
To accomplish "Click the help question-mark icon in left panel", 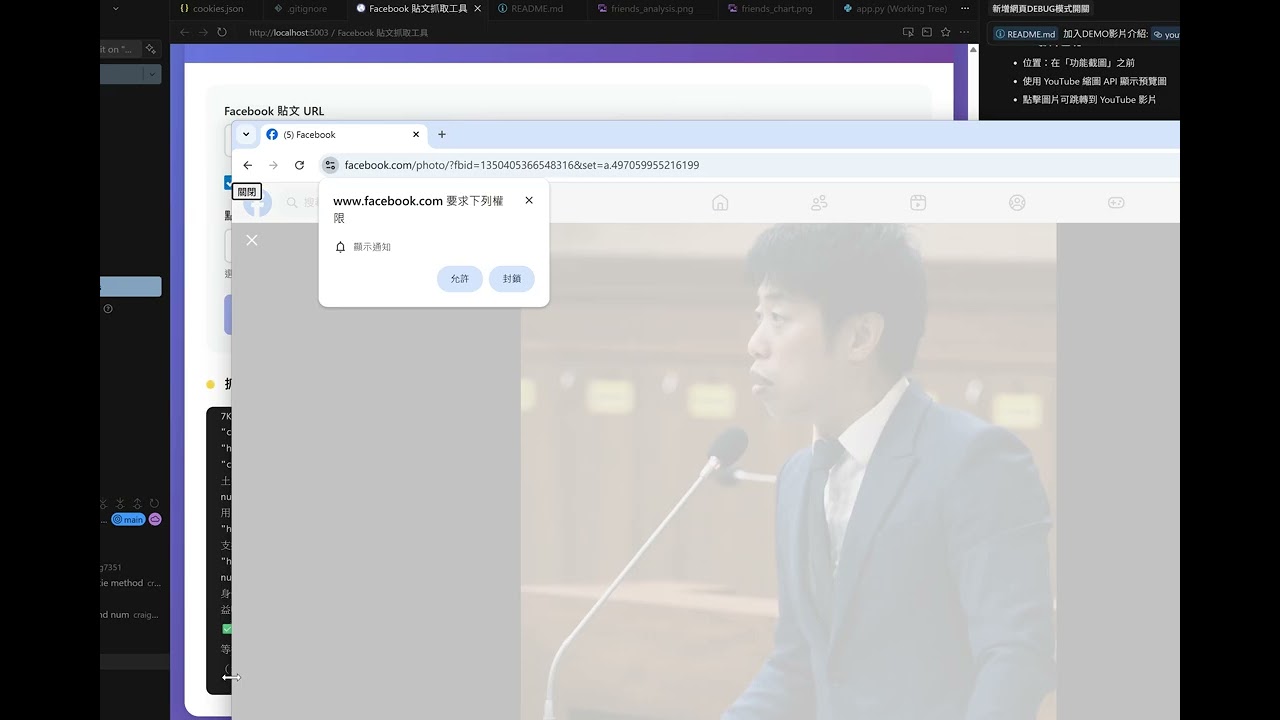I will 108,309.
